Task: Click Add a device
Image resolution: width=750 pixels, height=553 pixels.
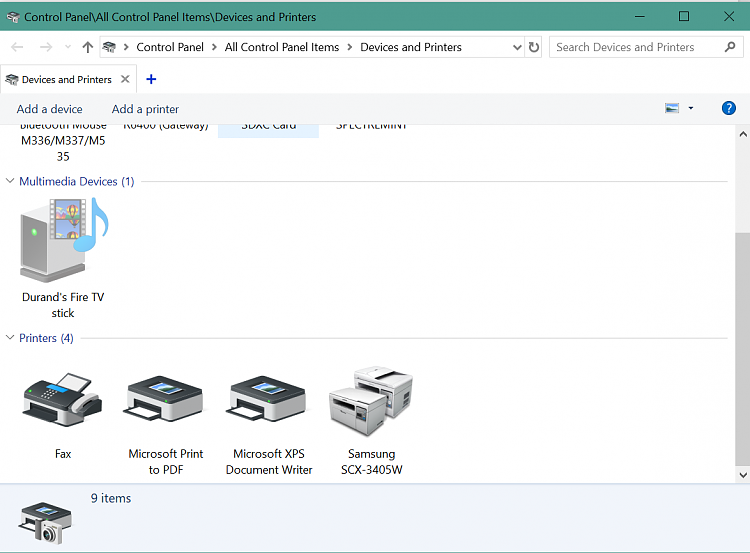Action: tap(49, 109)
